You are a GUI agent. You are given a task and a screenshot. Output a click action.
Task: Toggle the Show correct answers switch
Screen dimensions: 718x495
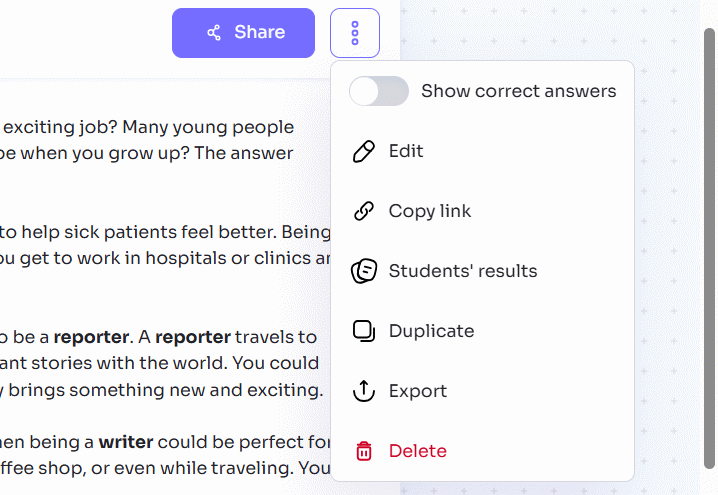coord(379,91)
